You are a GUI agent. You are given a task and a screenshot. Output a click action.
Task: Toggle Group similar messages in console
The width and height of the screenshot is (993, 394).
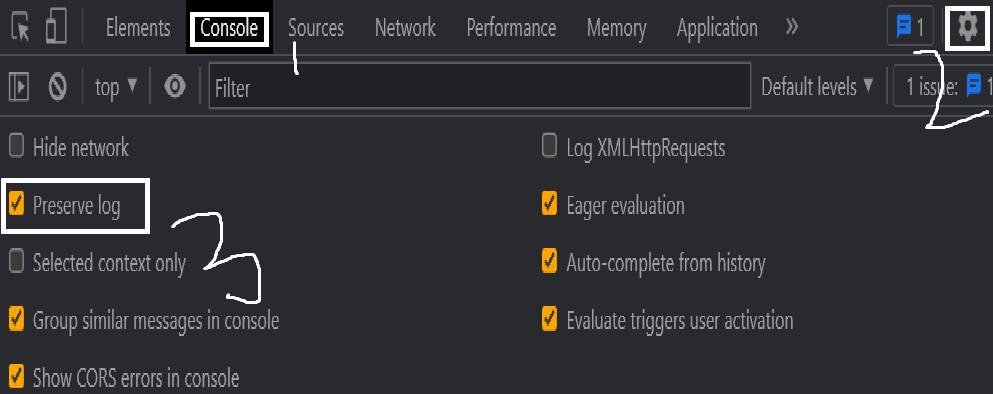[x=16, y=319]
